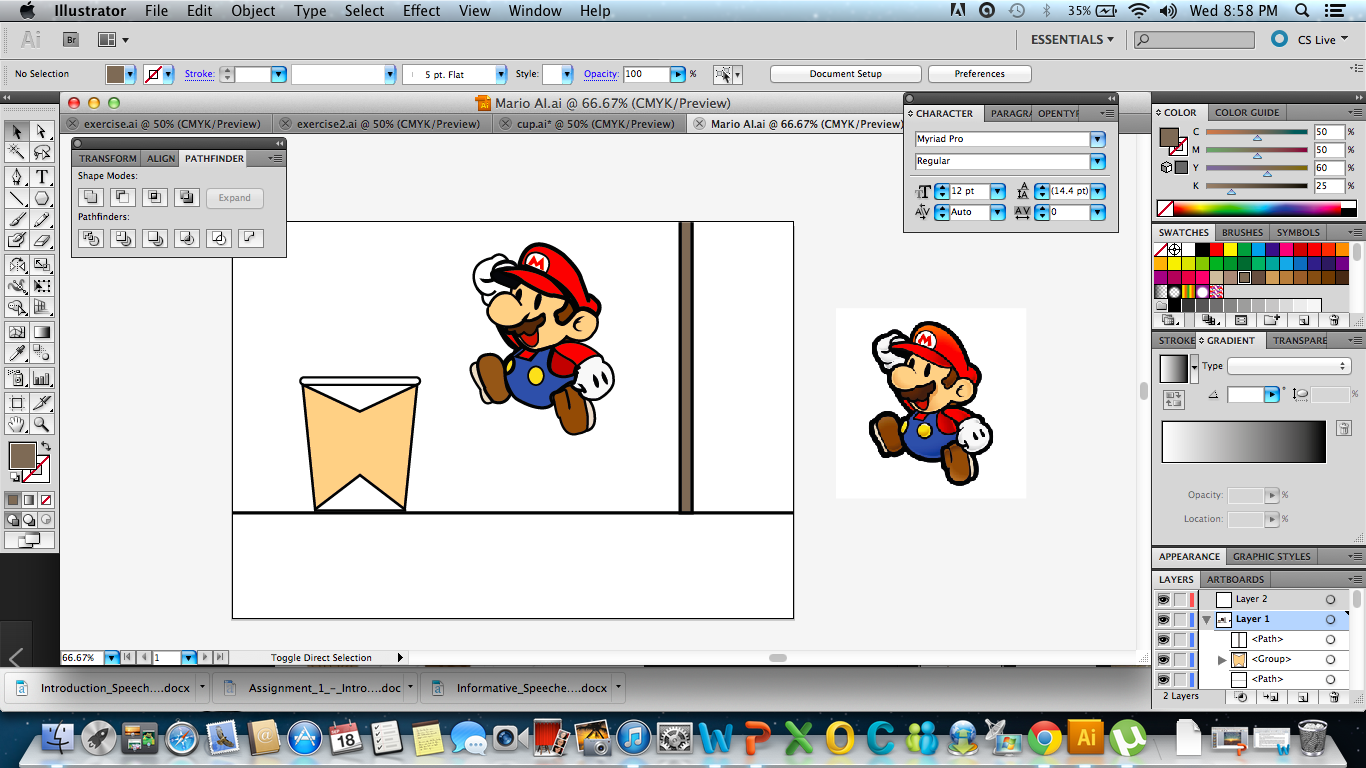The height and width of the screenshot is (768, 1366).
Task: Select the Type tool
Action: (42, 177)
